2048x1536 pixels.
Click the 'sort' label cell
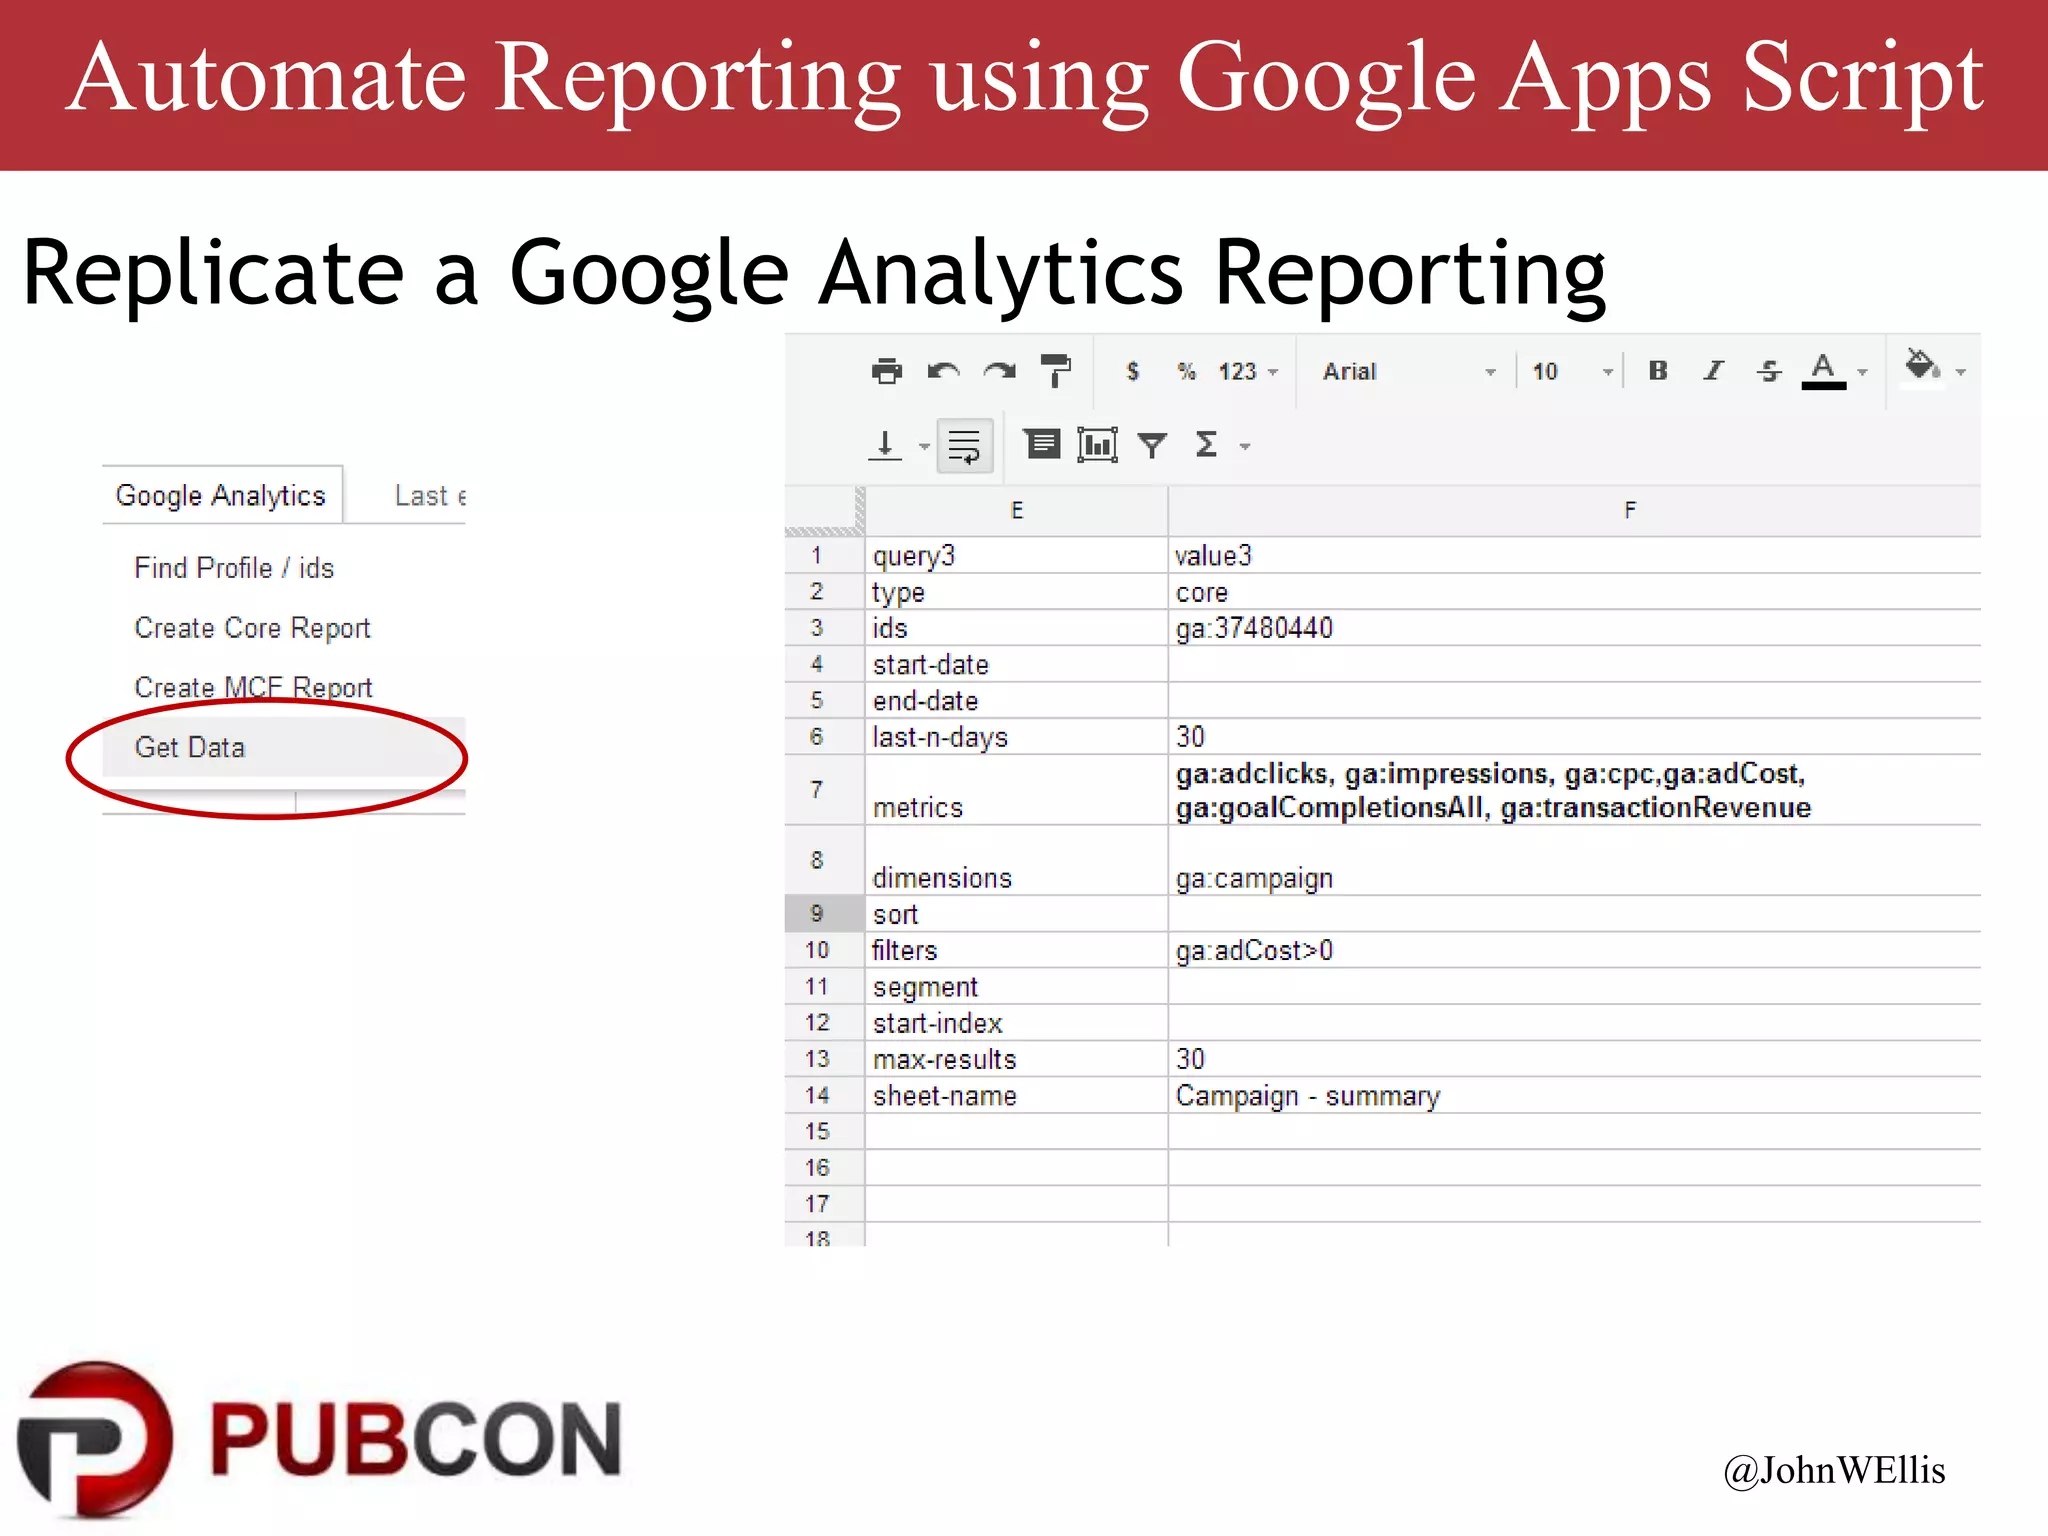coord(1016,914)
